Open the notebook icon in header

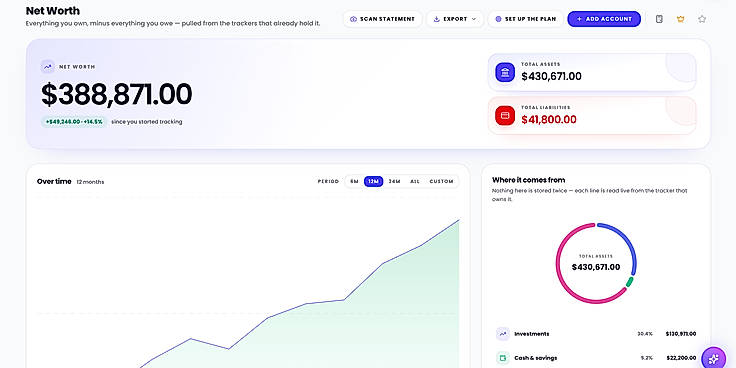pyautogui.click(x=659, y=19)
